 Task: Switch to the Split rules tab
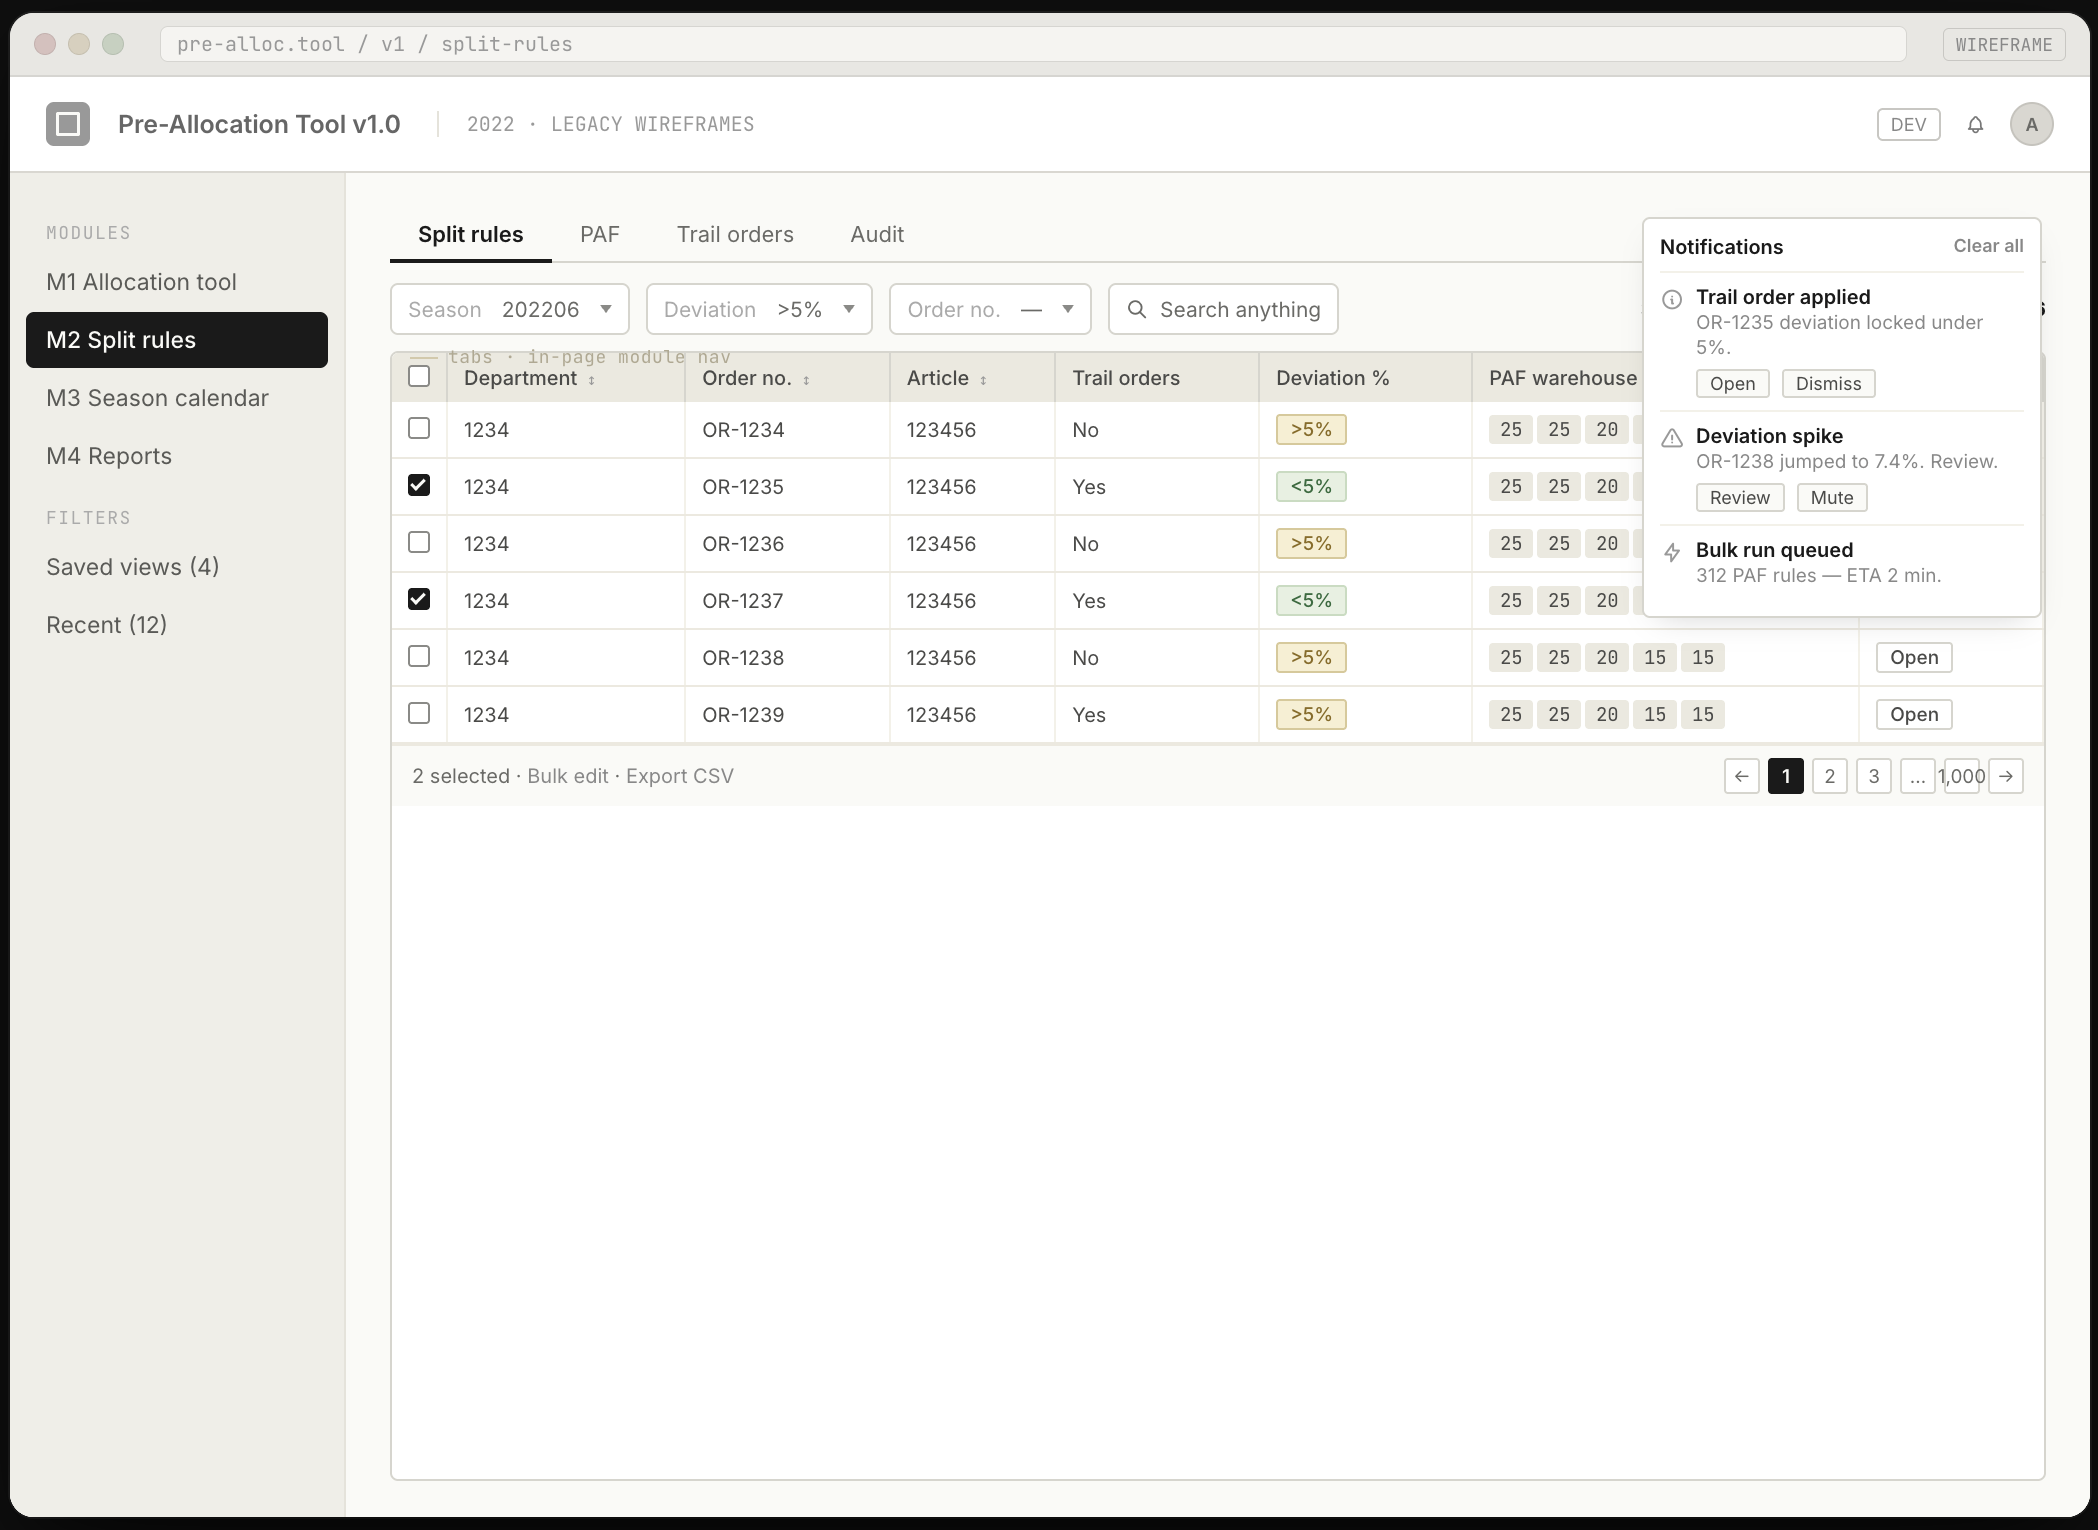click(x=470, y=234)
